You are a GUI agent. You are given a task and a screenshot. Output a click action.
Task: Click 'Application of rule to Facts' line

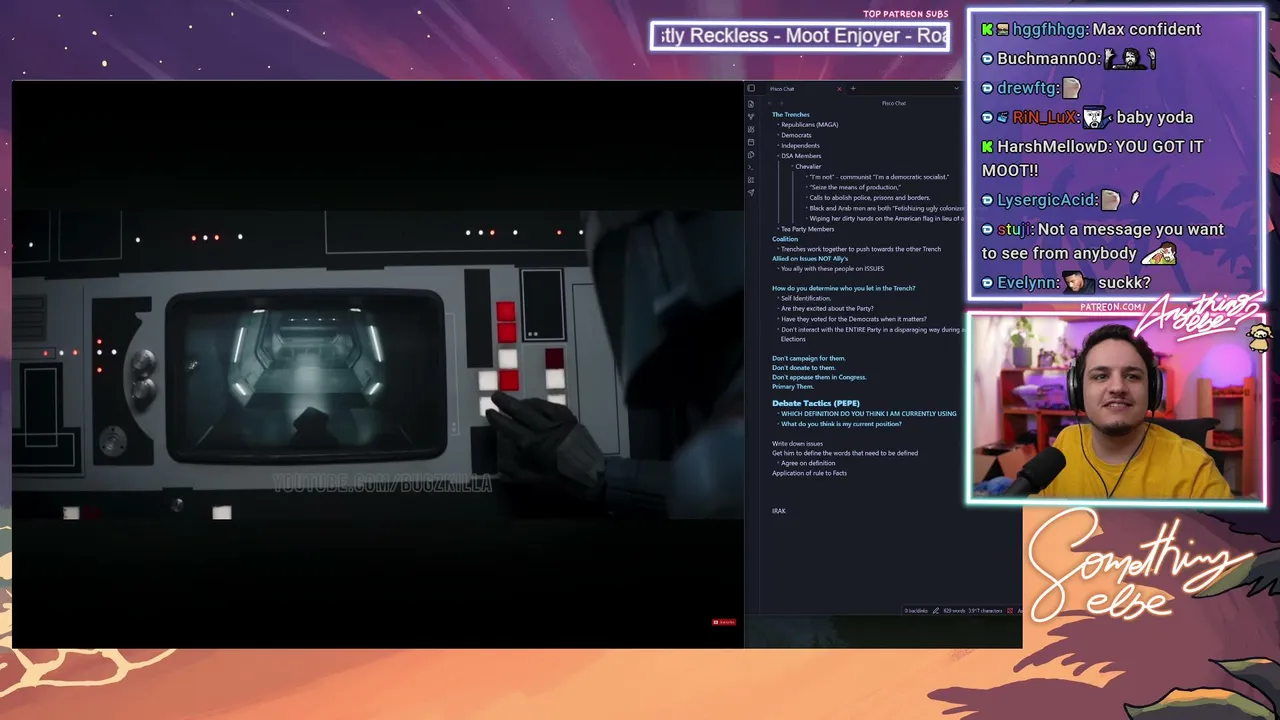pos(809,473)
